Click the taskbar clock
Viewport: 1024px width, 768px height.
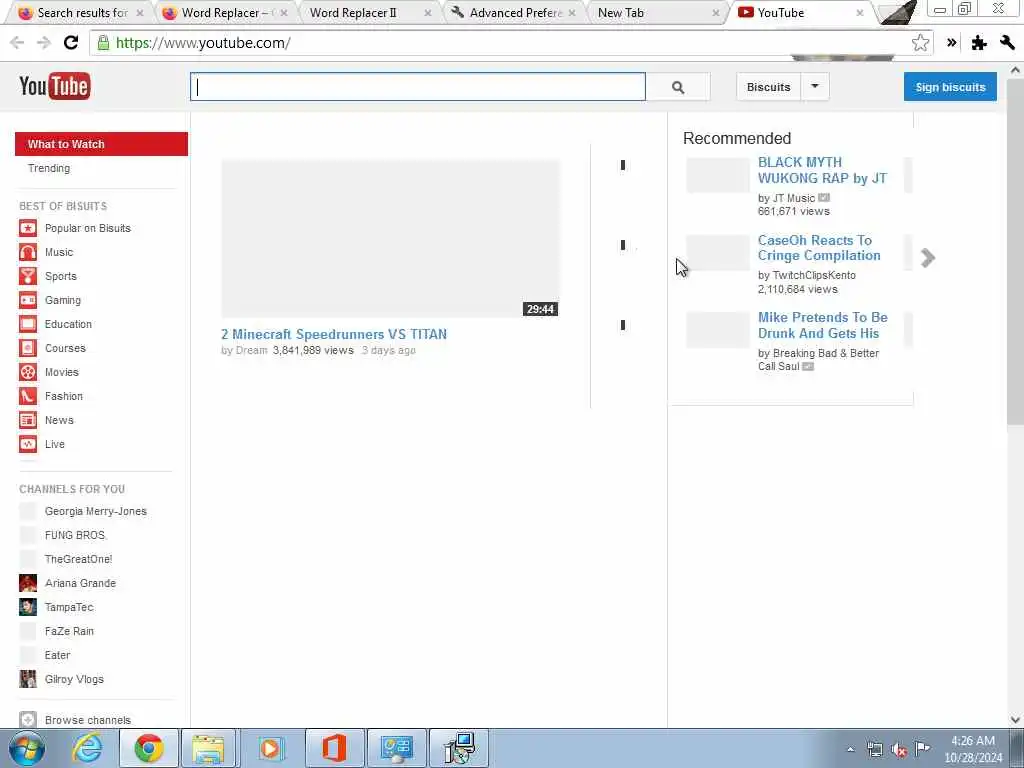coord(973,749)
